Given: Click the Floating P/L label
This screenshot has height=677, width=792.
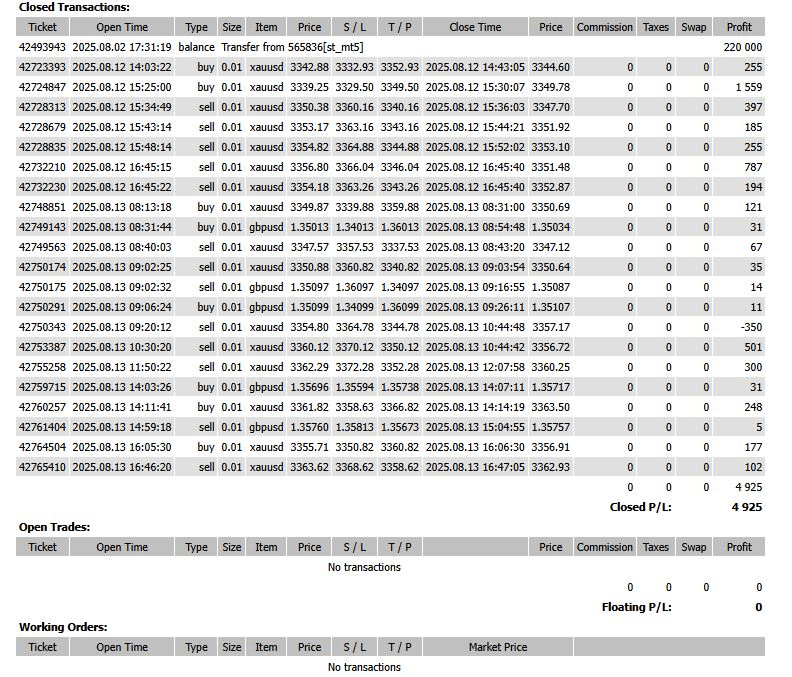Looking at the screenshot, I should click(636, 607).
